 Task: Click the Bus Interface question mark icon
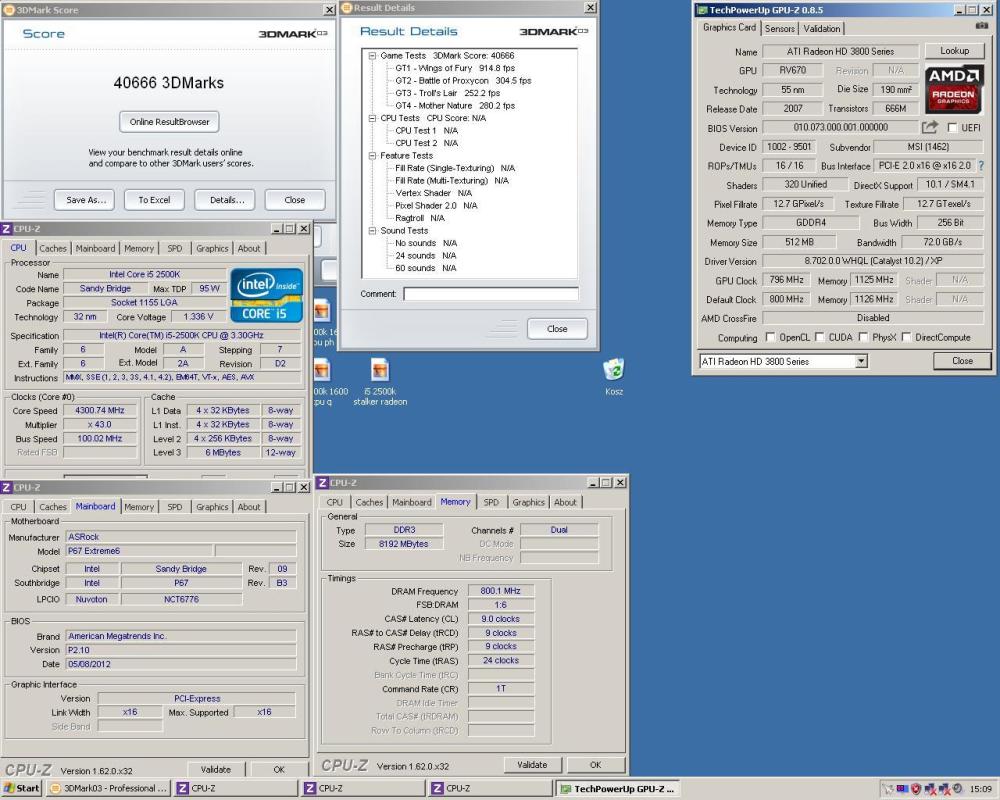[x=981, y=165]
